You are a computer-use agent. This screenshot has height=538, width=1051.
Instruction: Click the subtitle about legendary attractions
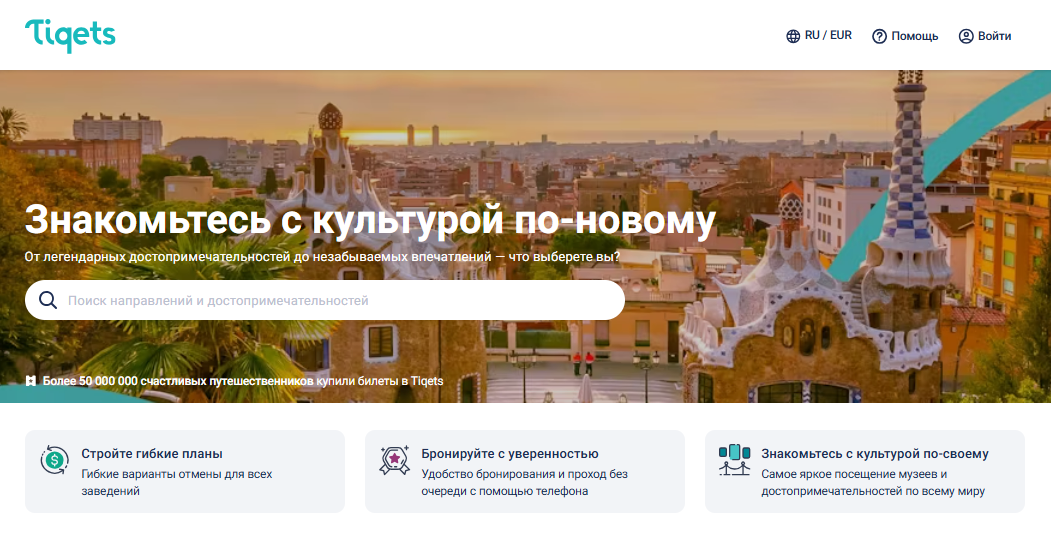[322, 257]
